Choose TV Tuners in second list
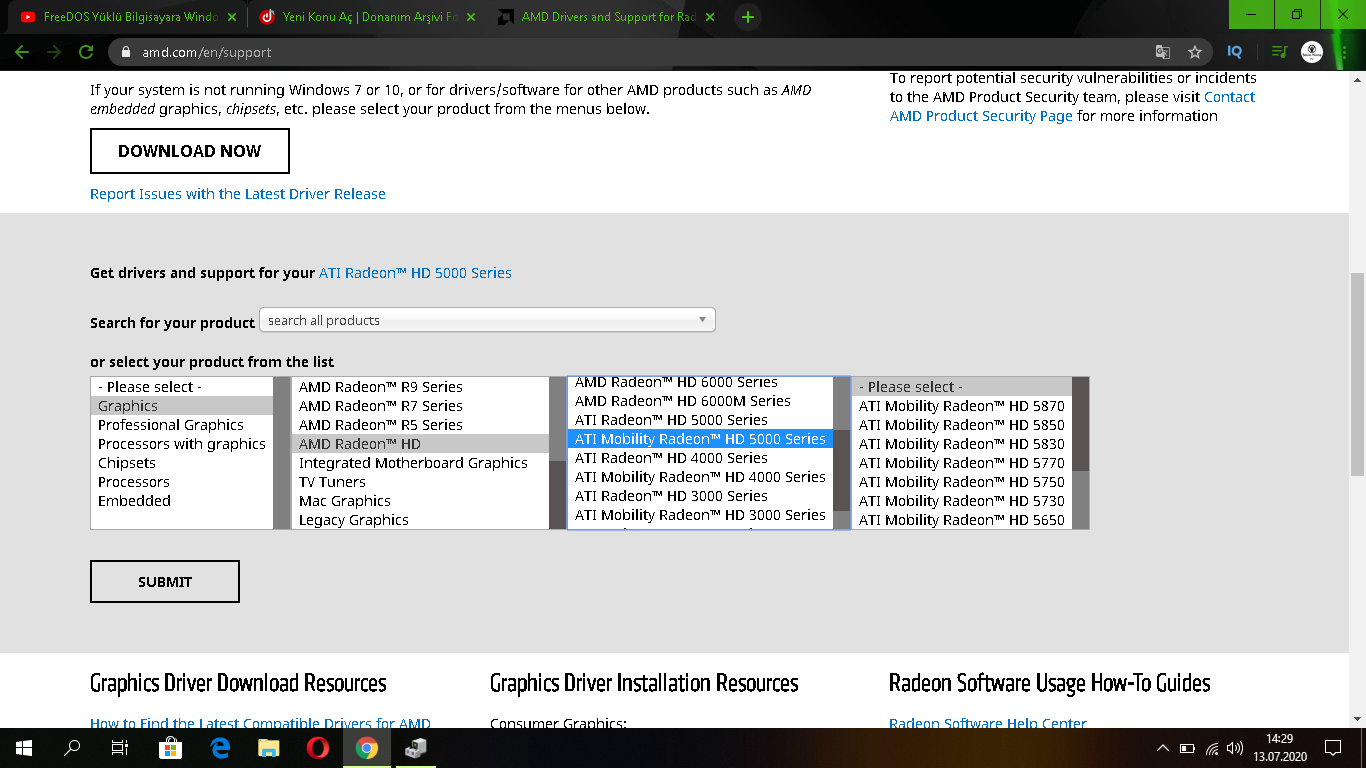The width and height of the screenshot is (1366, 768). (420, 482)
